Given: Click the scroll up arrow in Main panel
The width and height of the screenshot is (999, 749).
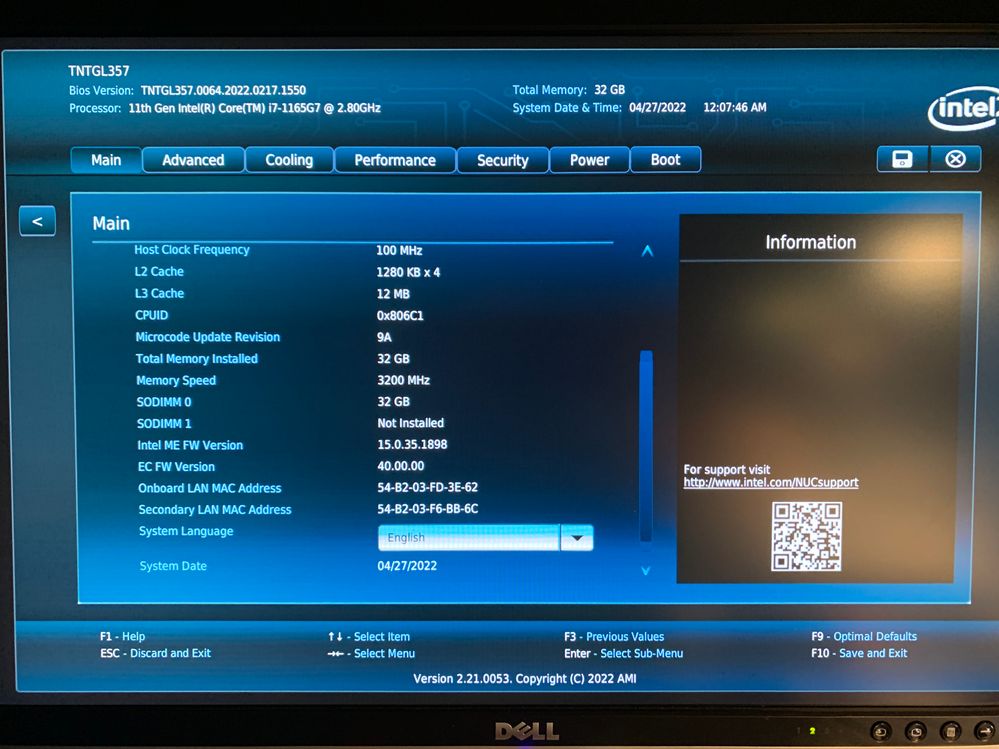Looking at the screenshot, I should coord(647,251).
